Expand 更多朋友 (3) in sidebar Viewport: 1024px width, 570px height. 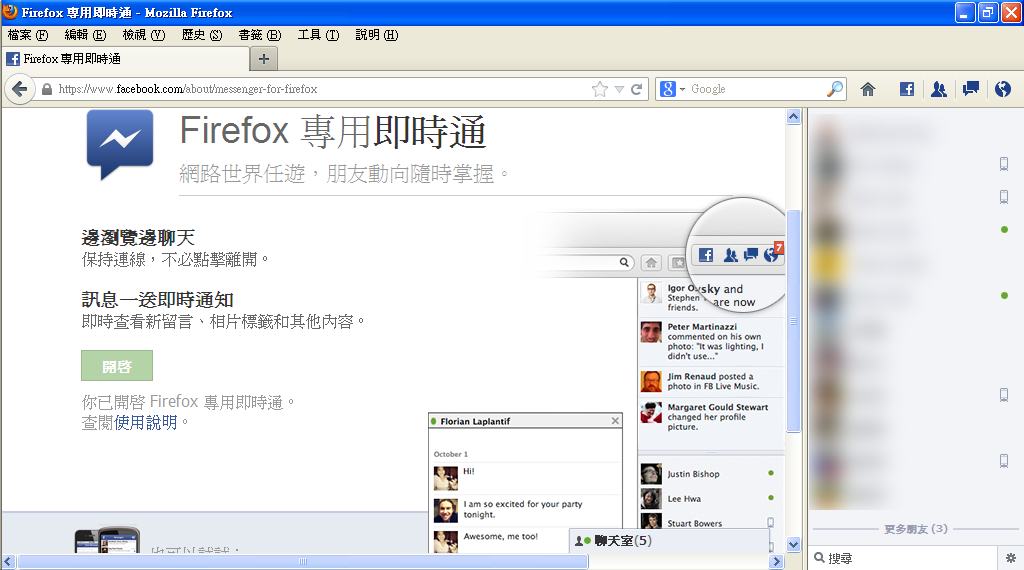pyautogui.click(x=916, y=529)
